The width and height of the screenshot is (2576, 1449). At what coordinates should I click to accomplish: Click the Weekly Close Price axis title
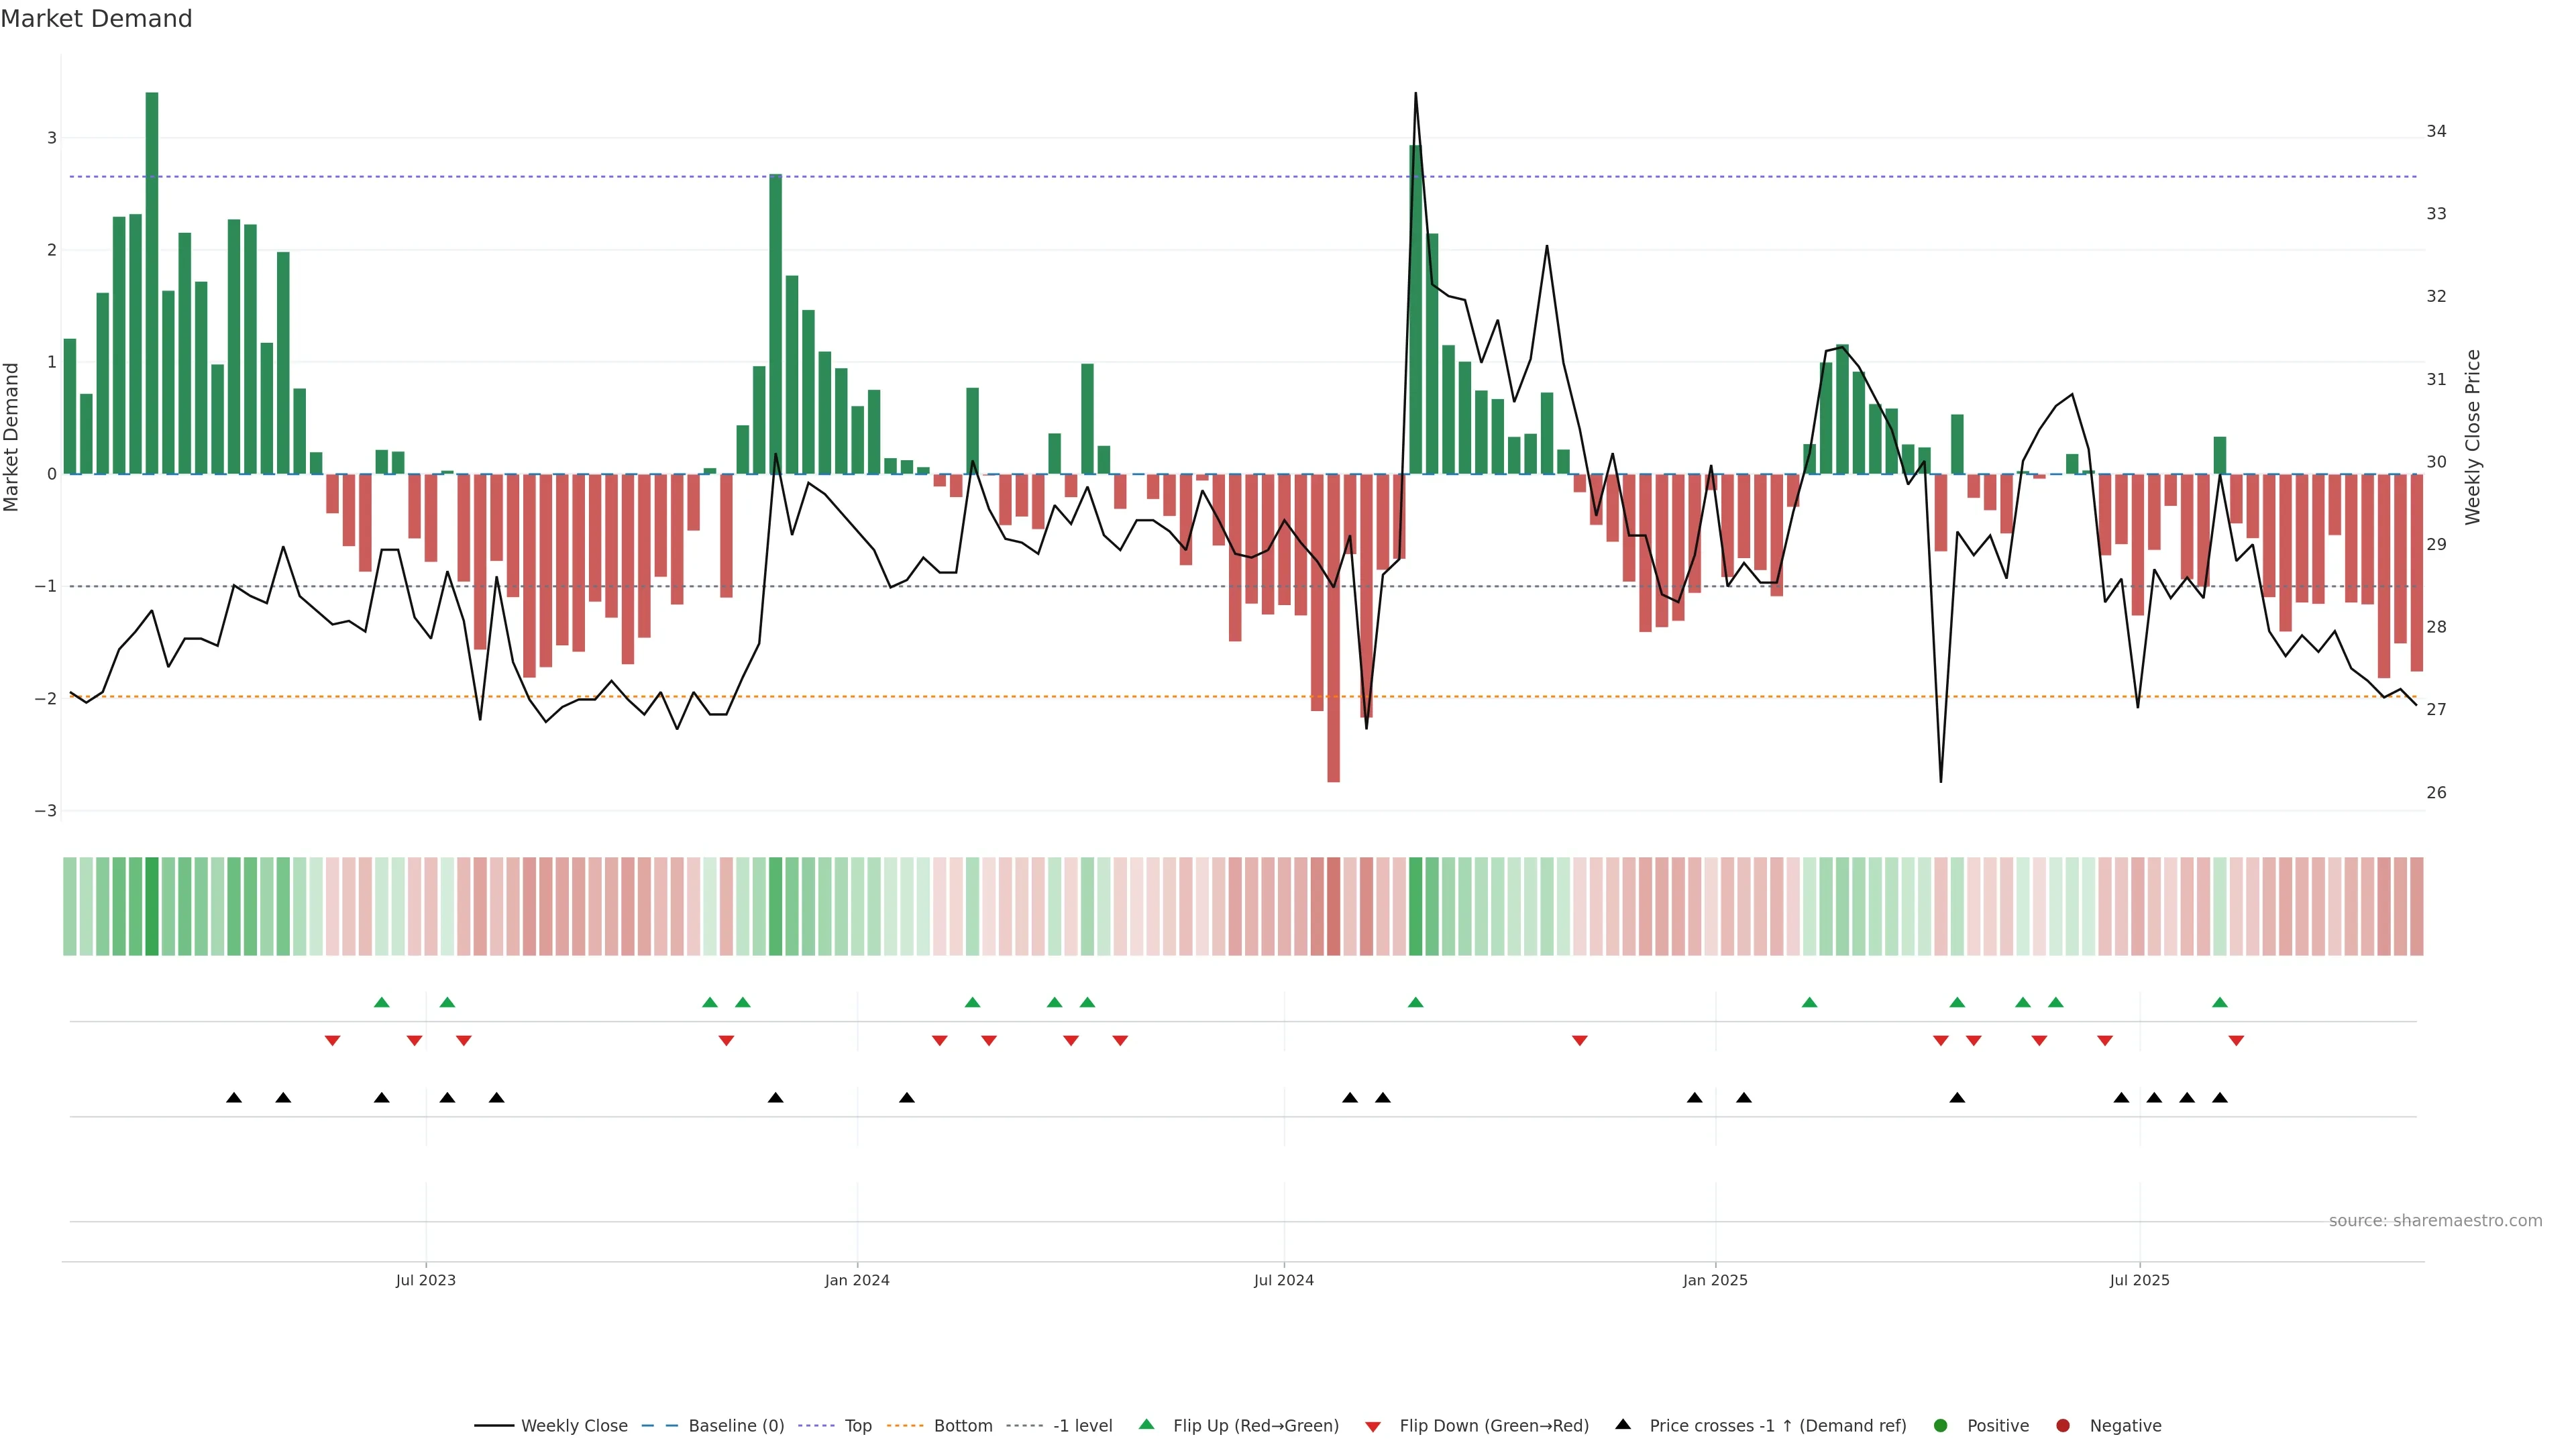click(2473, 437)
